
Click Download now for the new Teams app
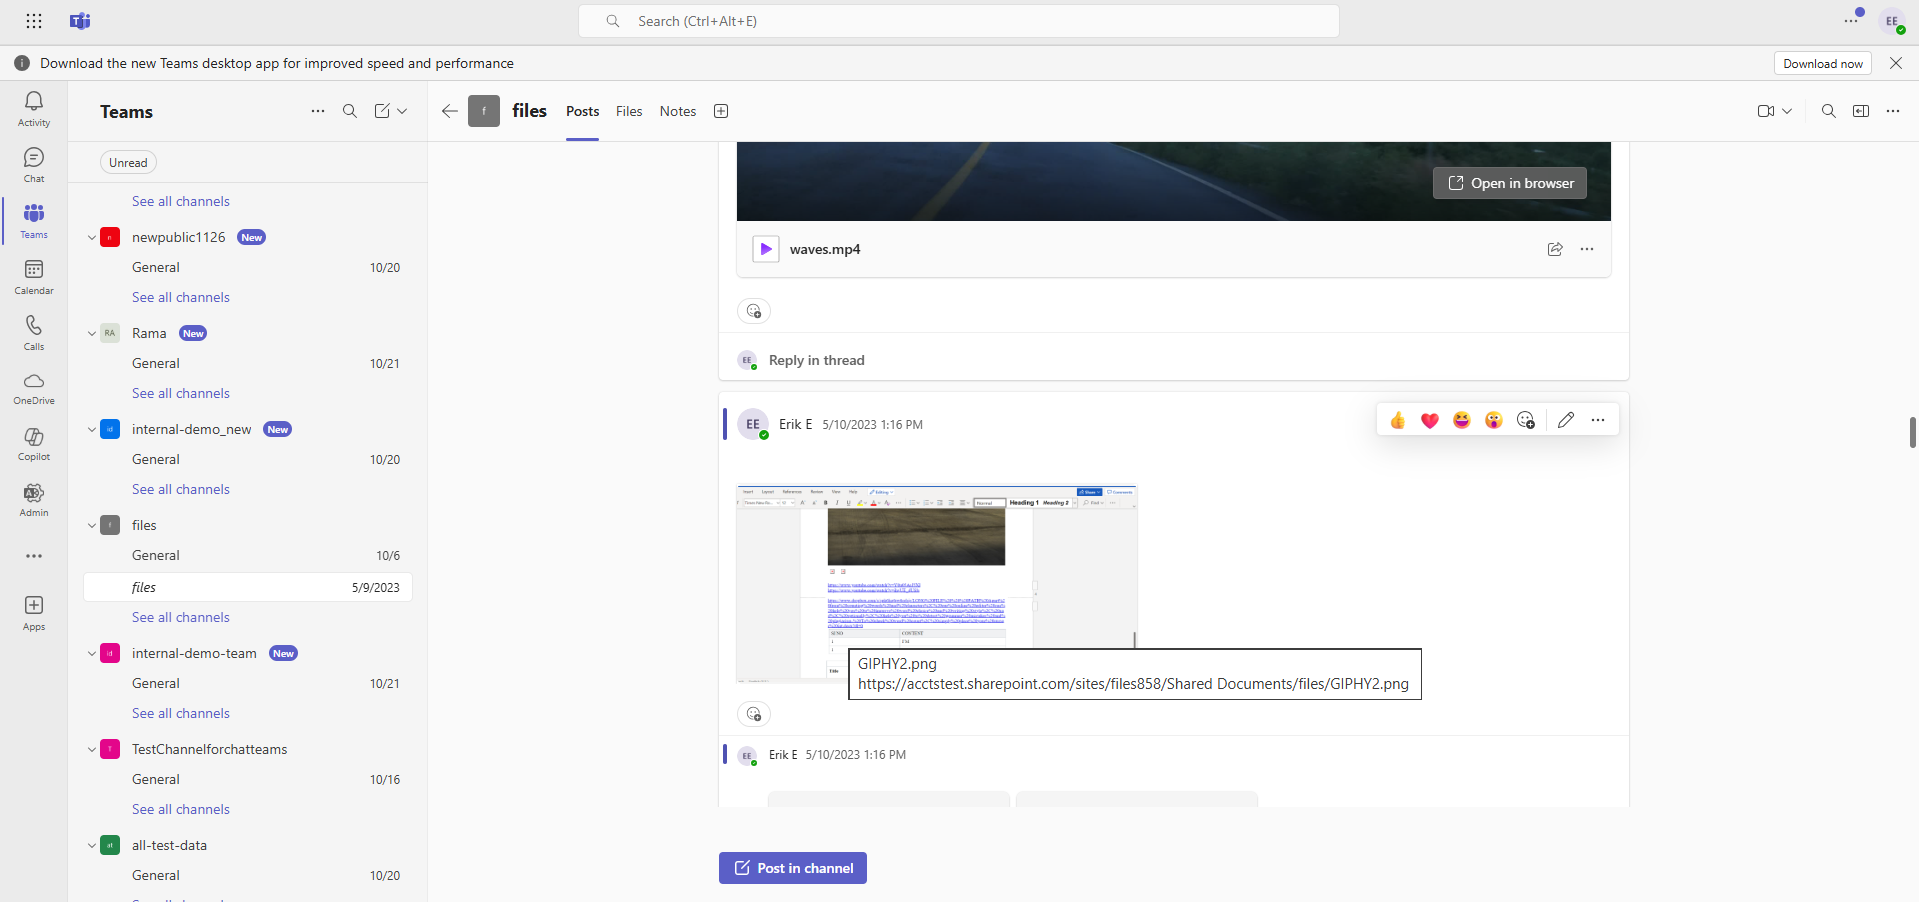[1822, 62]
